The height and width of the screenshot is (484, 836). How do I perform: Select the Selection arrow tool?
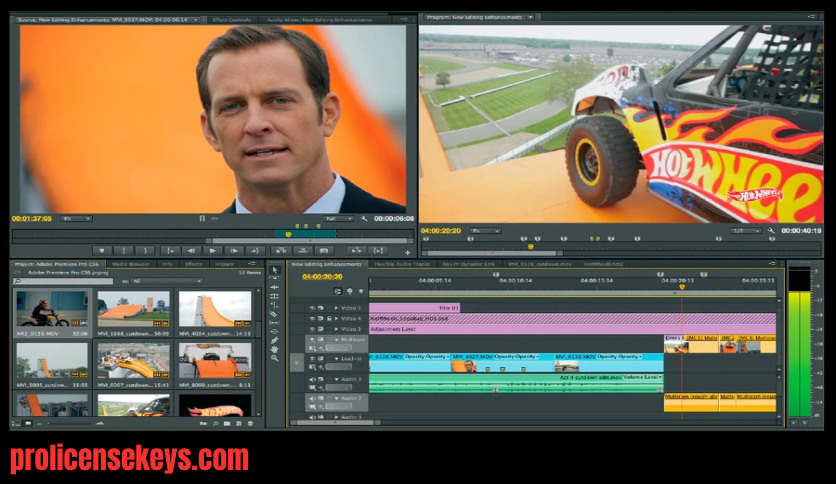[x=274, y=270]
